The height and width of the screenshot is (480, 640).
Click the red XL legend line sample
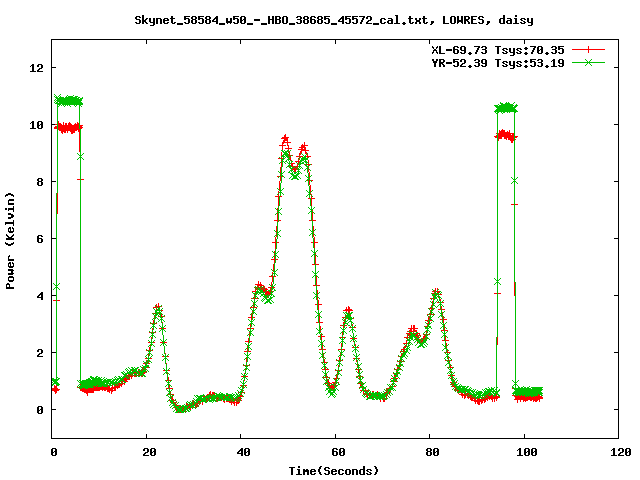click(588, 50)
